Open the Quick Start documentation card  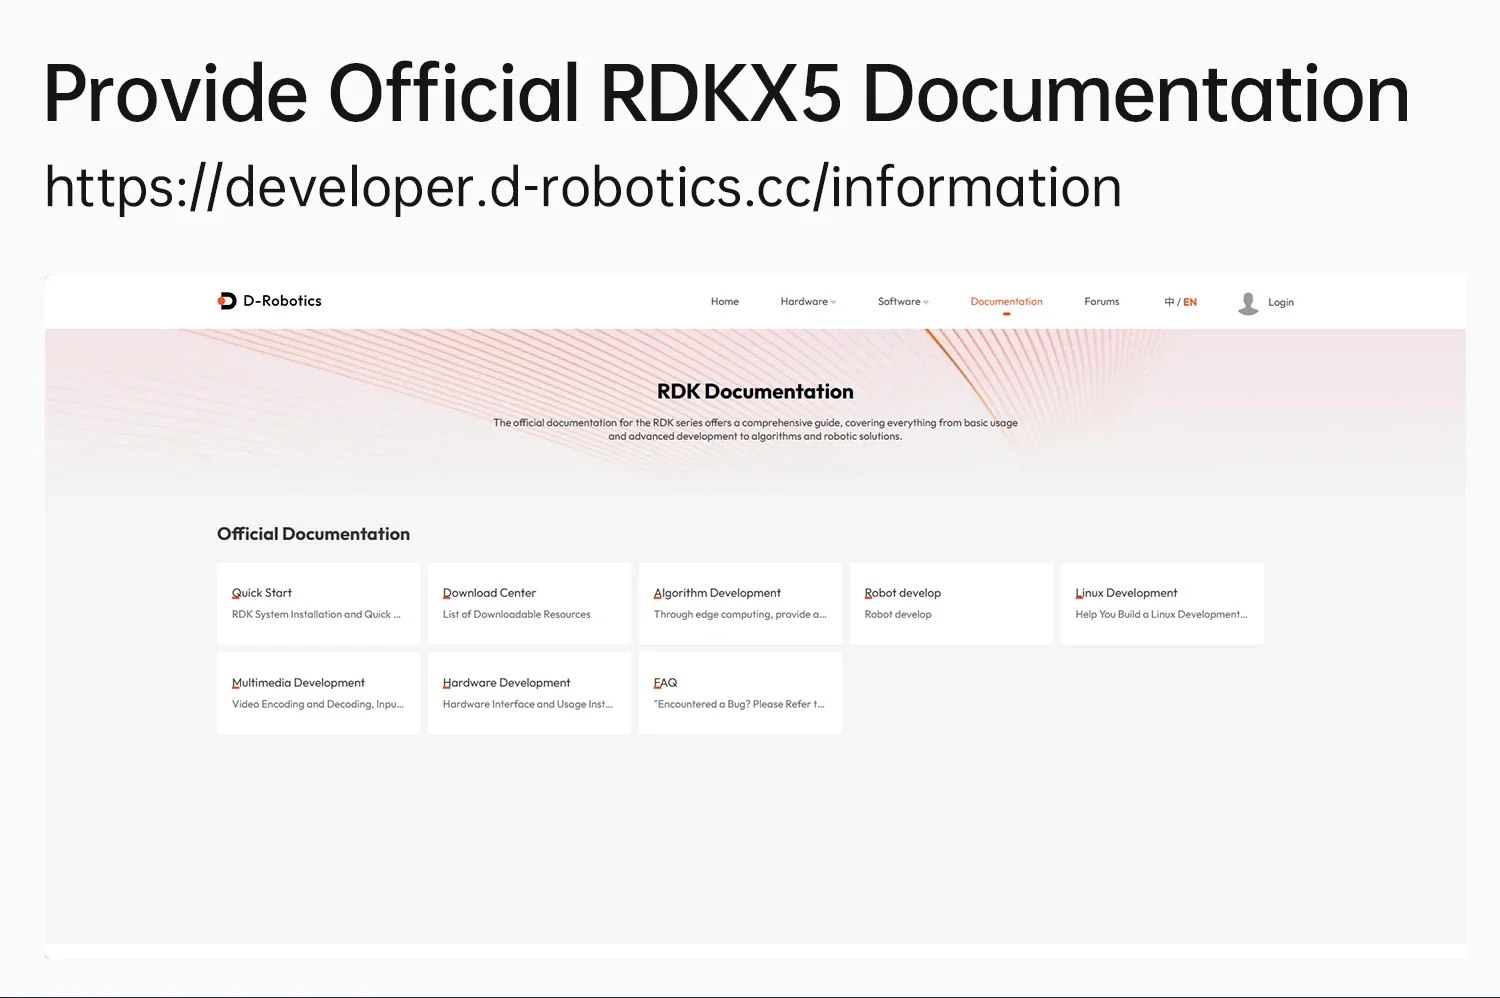319,604
